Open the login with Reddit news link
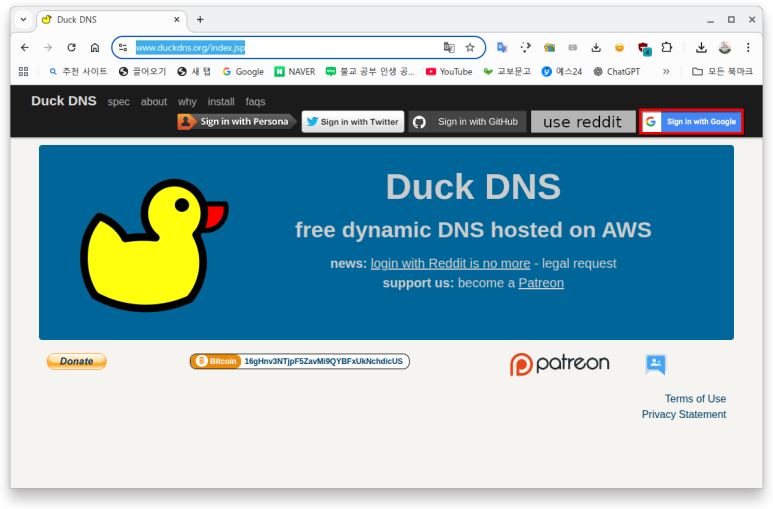Screen dimensions: 773x509 point(450,263)
